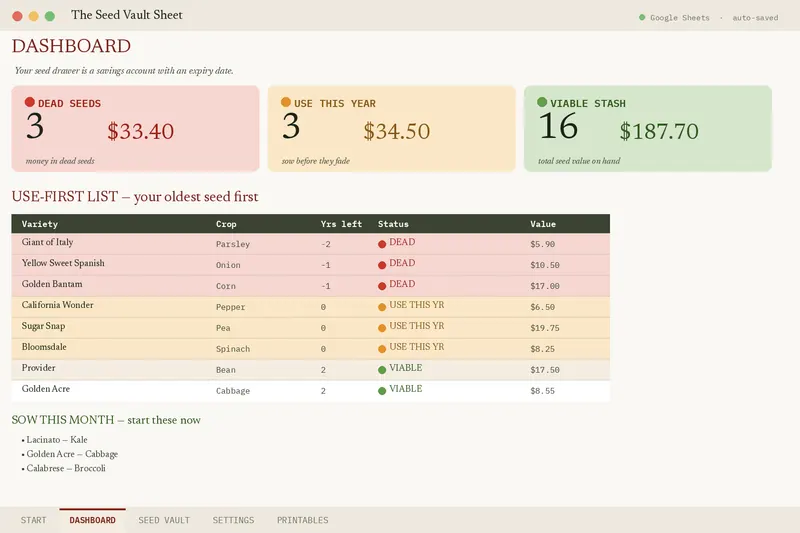800x533 pixels.
Task: Click the green status dot in Provider row
Action: pyautogui.click(x=382, y=370)
